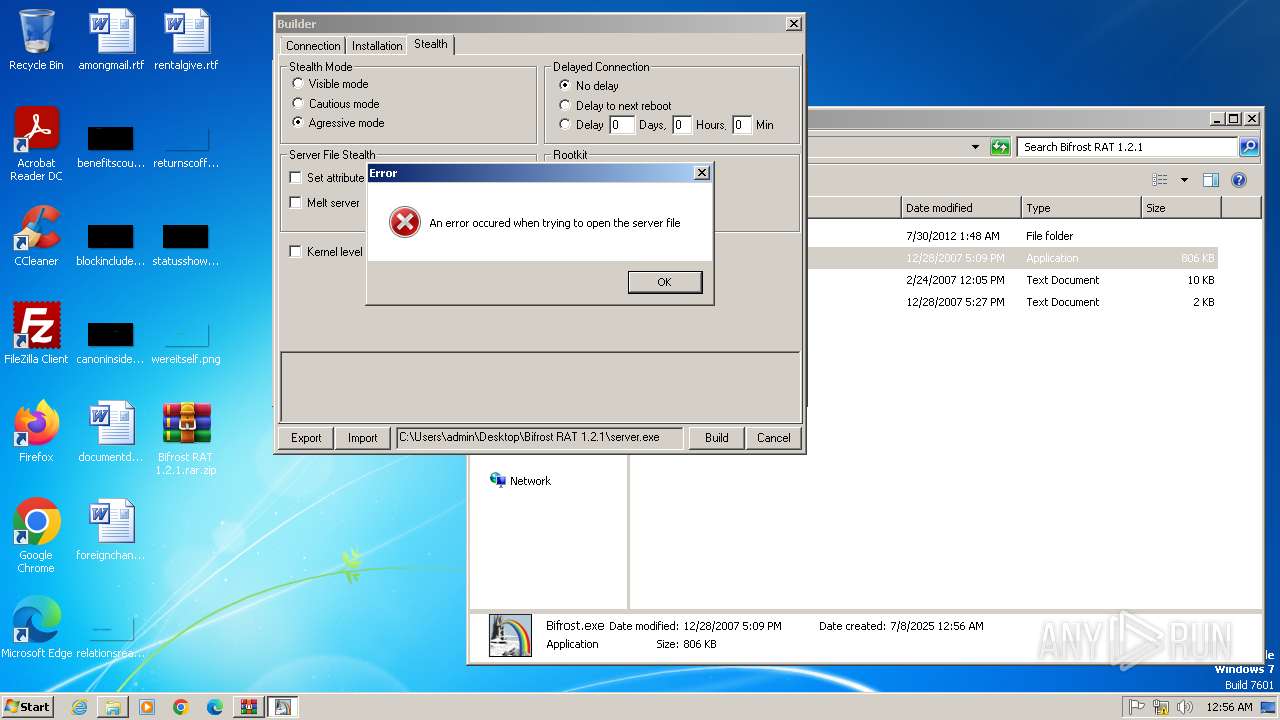1280x720 pixels.
Task: Click the Build button
Action: point(717,438)
